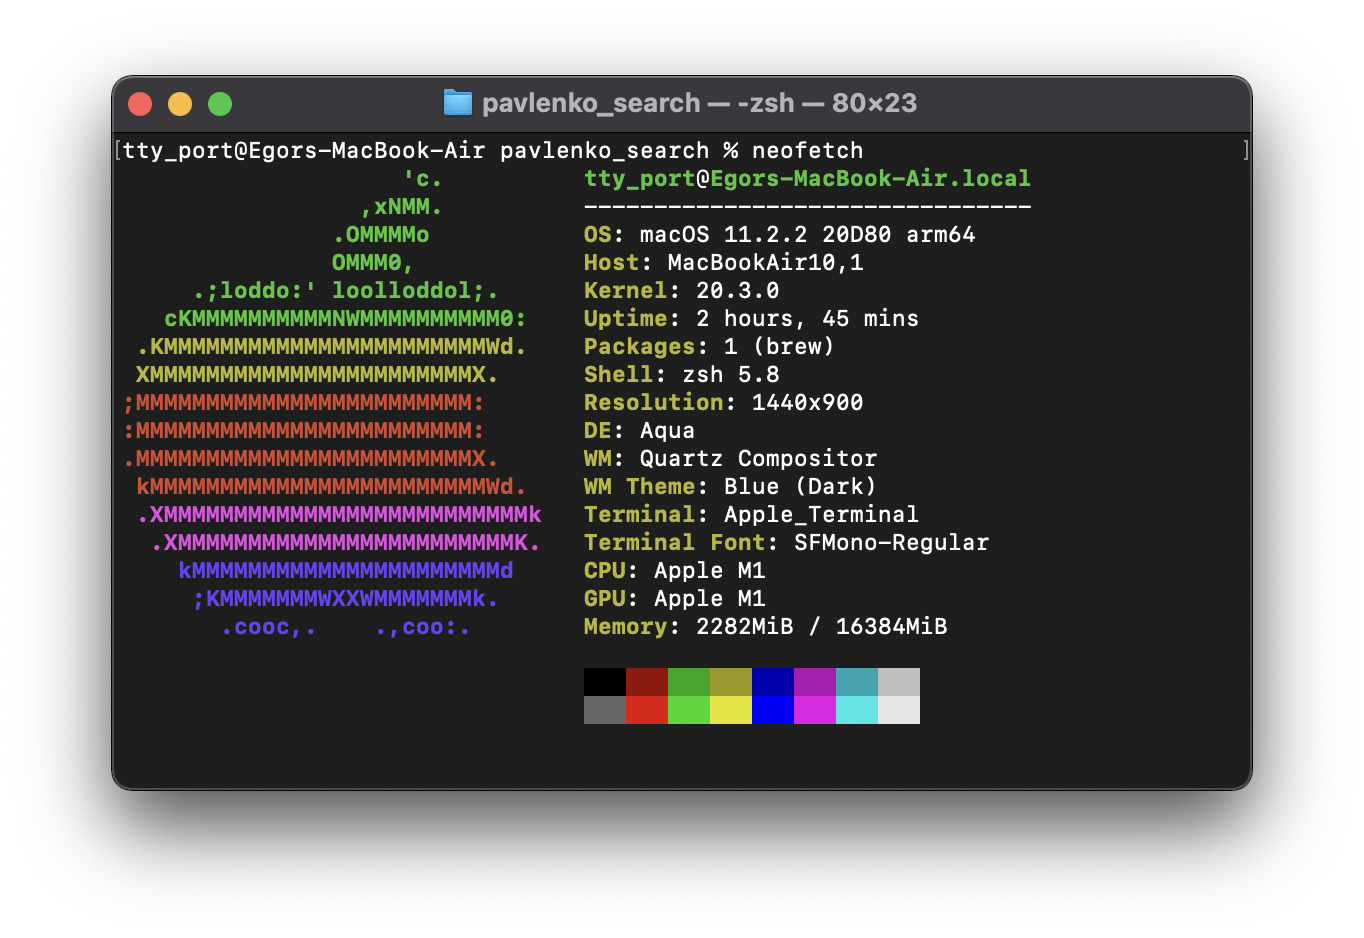Click the WM value Quartz Compositor
This screenshot has height=938, width=1364.
pyautogui.click(x=759, y=459)
